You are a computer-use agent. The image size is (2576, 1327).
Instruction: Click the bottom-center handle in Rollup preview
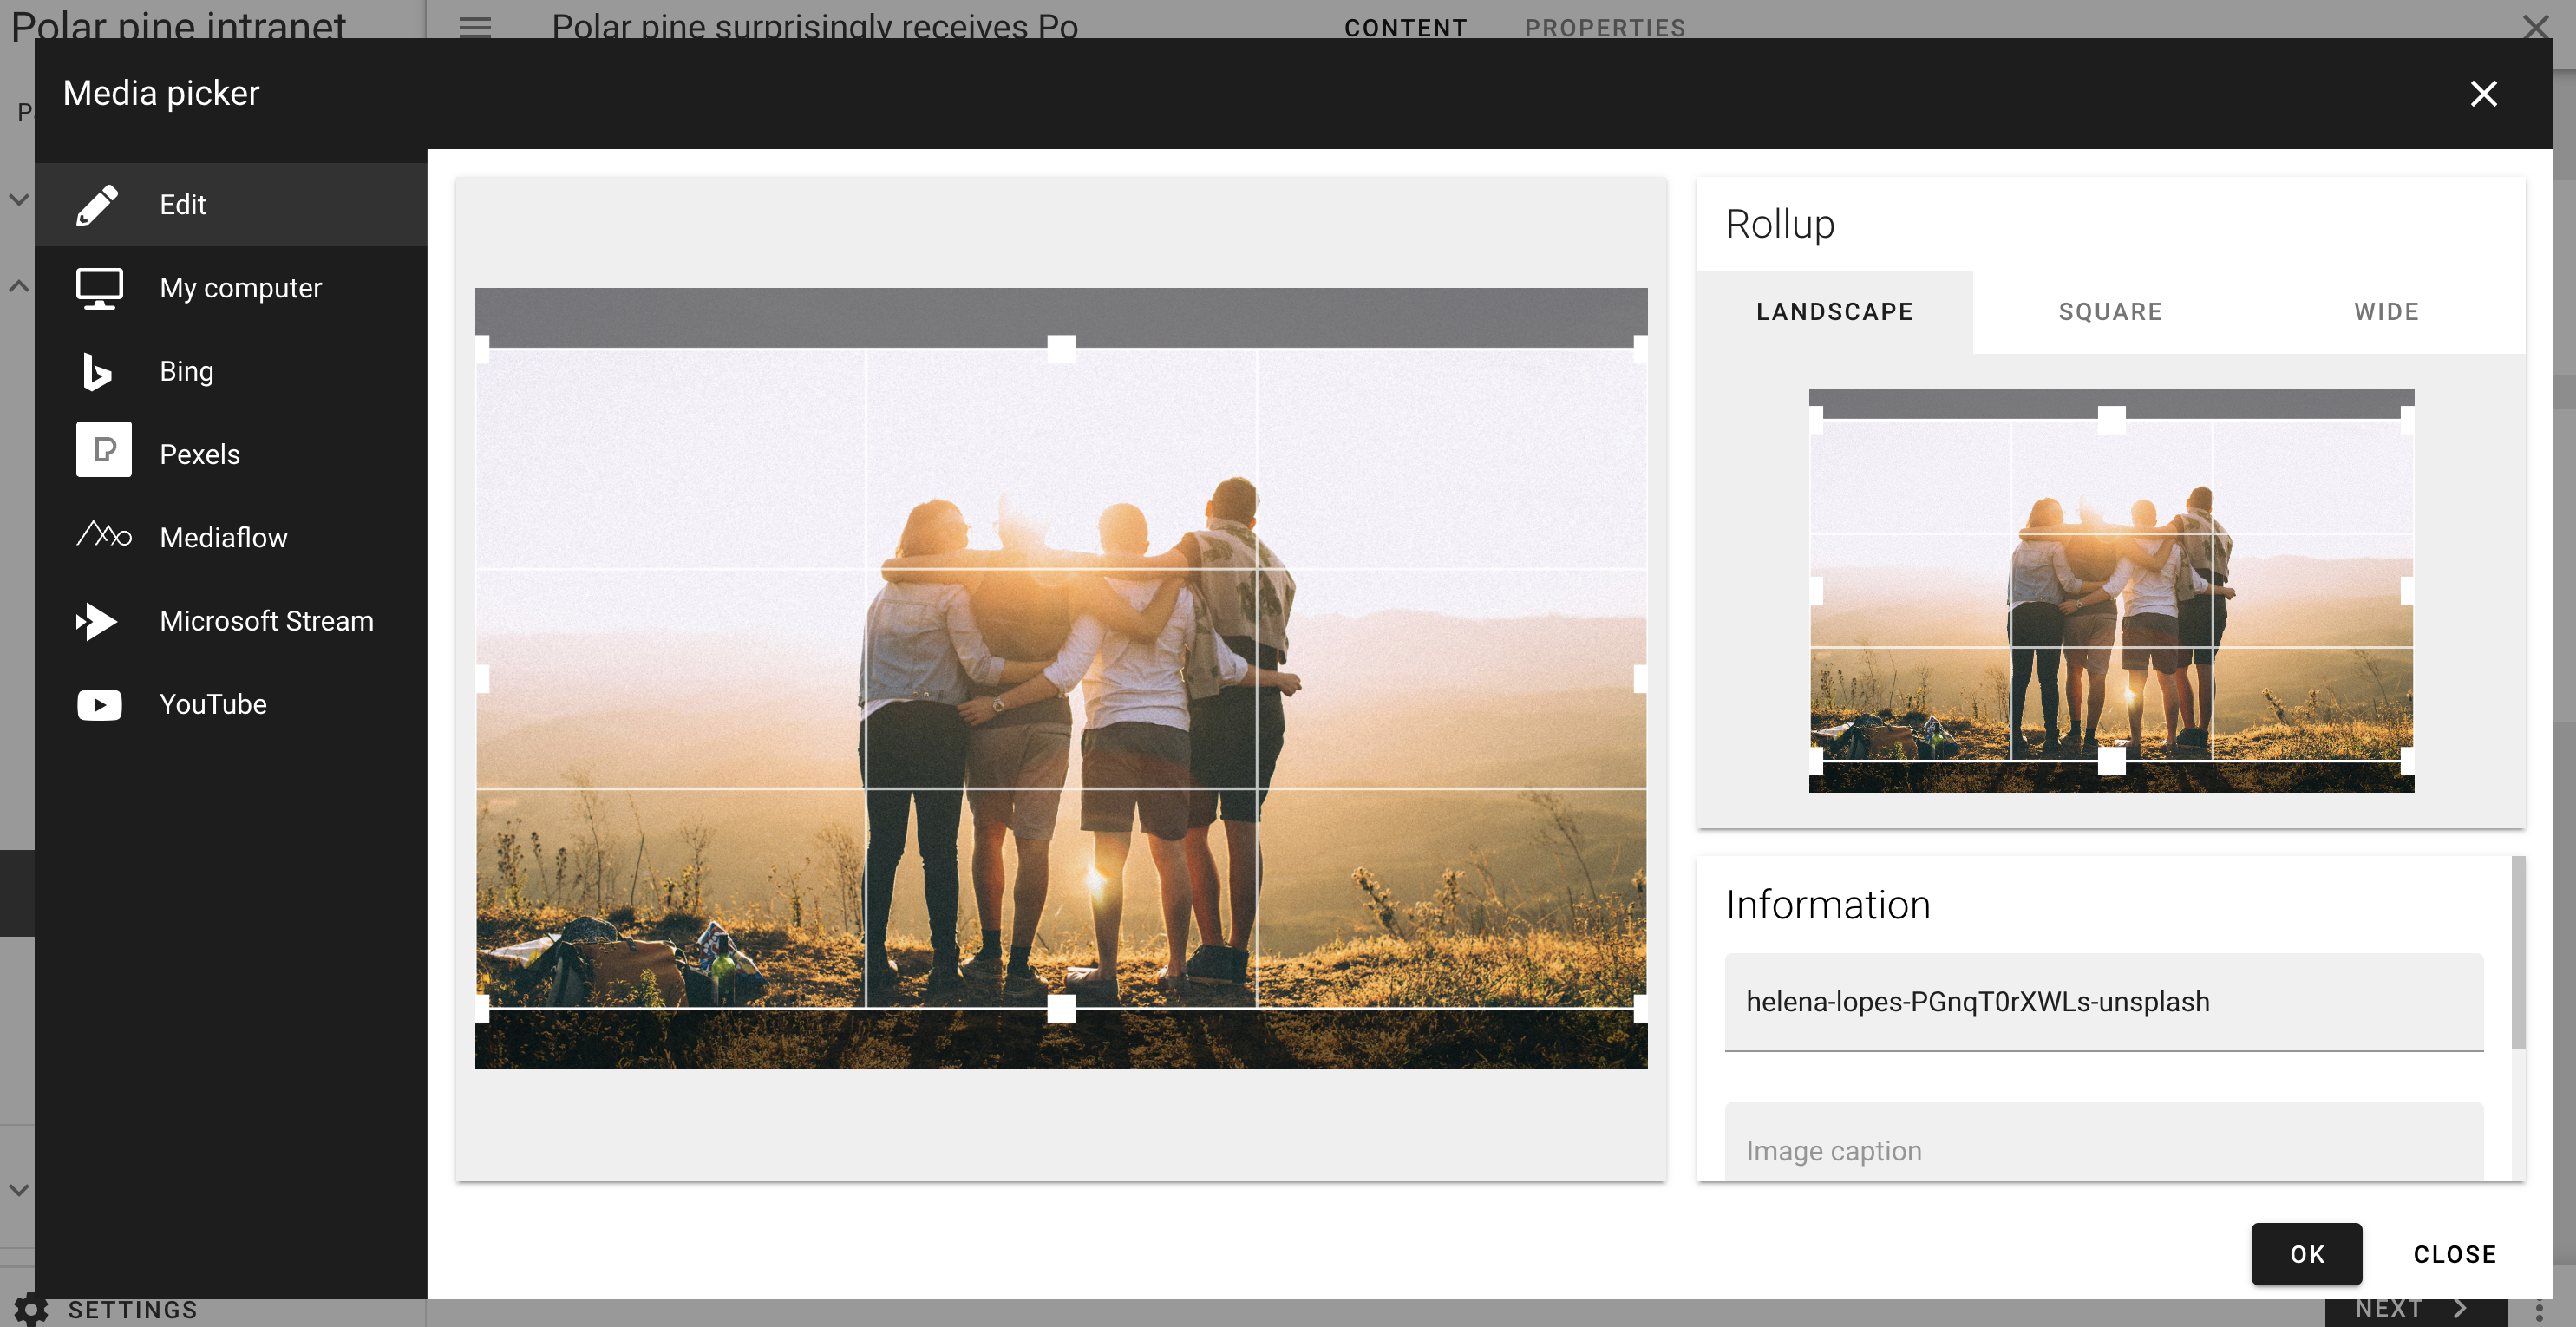(2111, 761)
